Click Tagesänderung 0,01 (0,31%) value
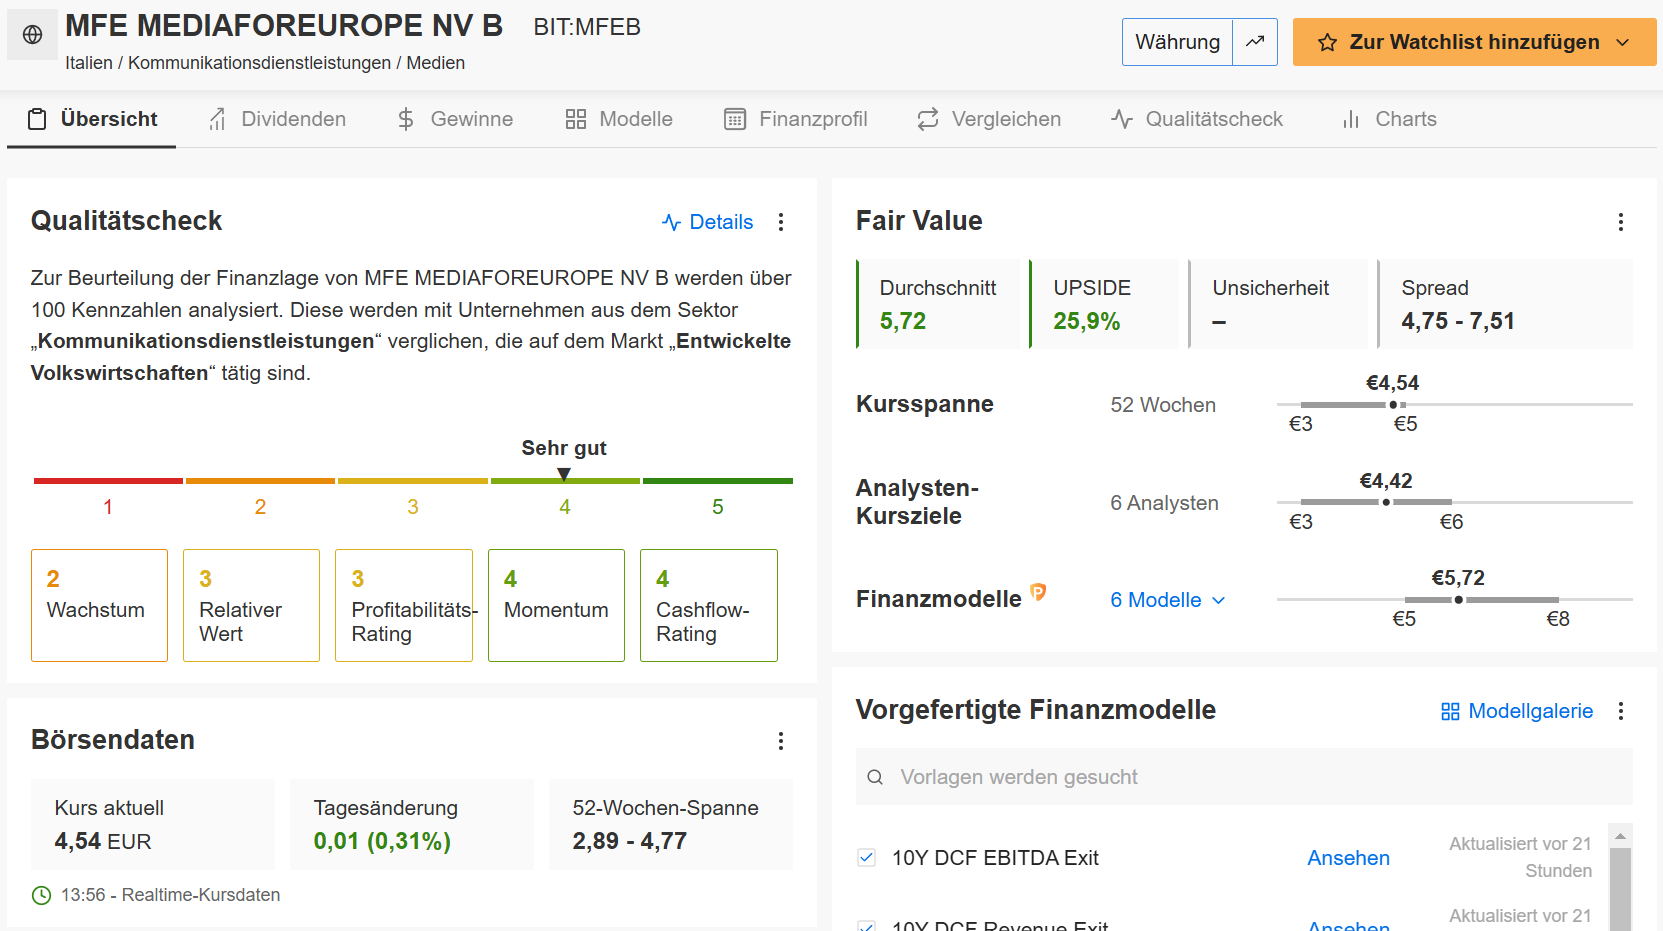 click(x=382, y=842)
